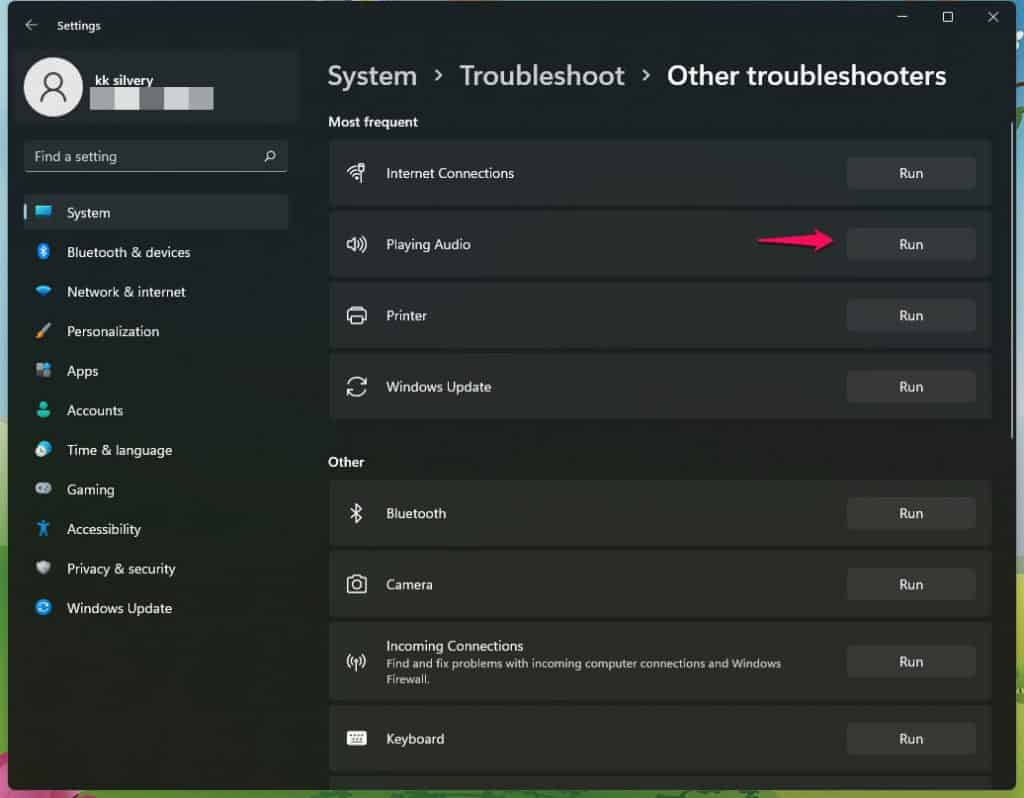
Task: Click the Apps sidebar icon
Action: (44, 370)
